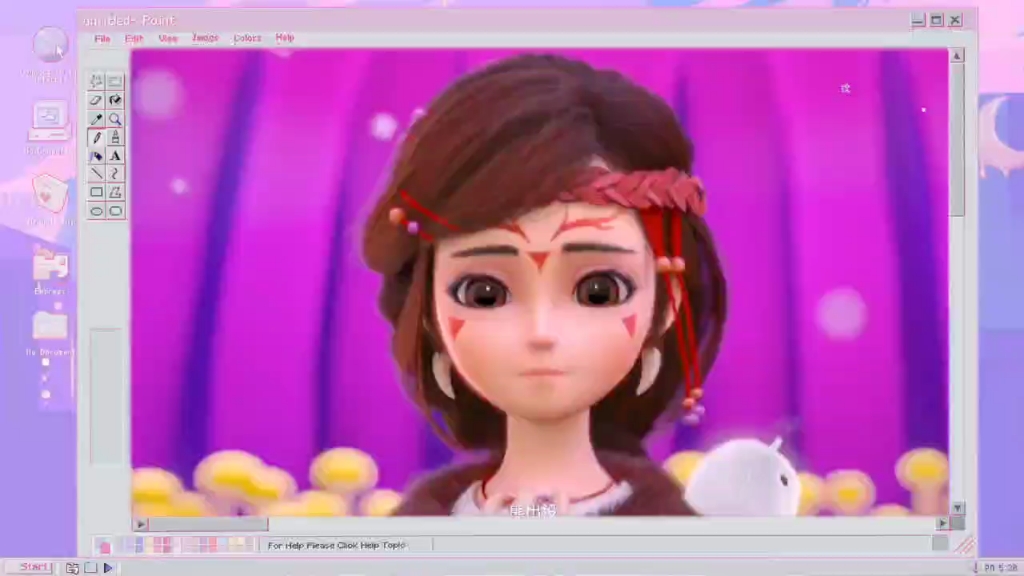This screenshot has height=576, width=1024.
Task: Choose the Rectangle shape tool
Action: [96, 192]
